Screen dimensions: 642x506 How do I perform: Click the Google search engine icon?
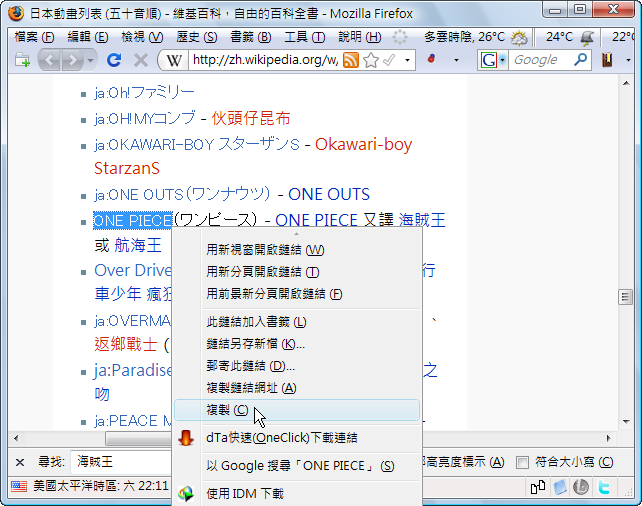[489, 60]
